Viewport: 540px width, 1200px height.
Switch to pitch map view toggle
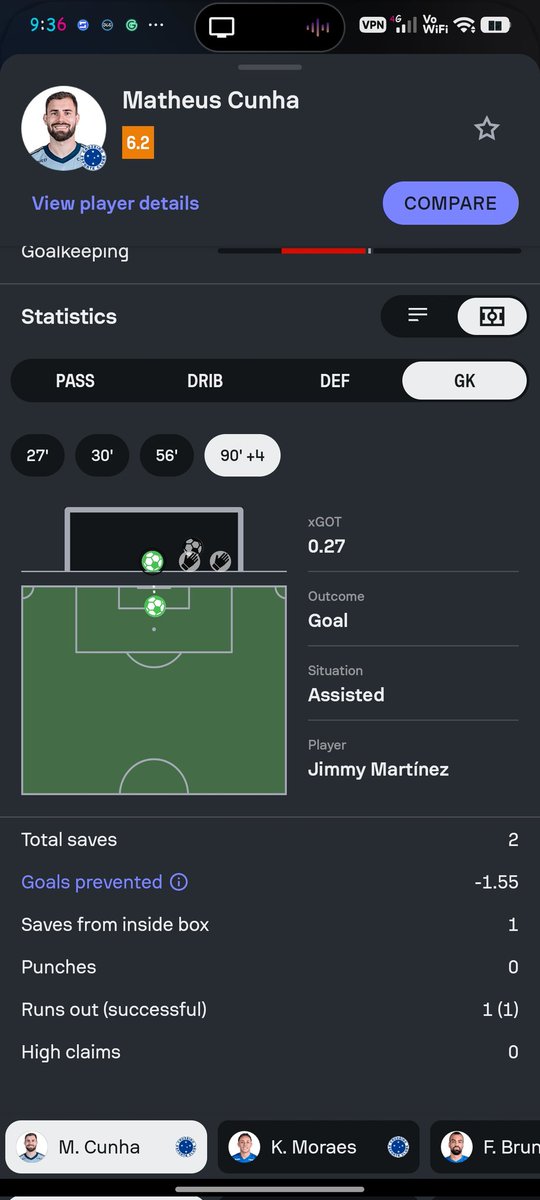click(x=492, y=316)
